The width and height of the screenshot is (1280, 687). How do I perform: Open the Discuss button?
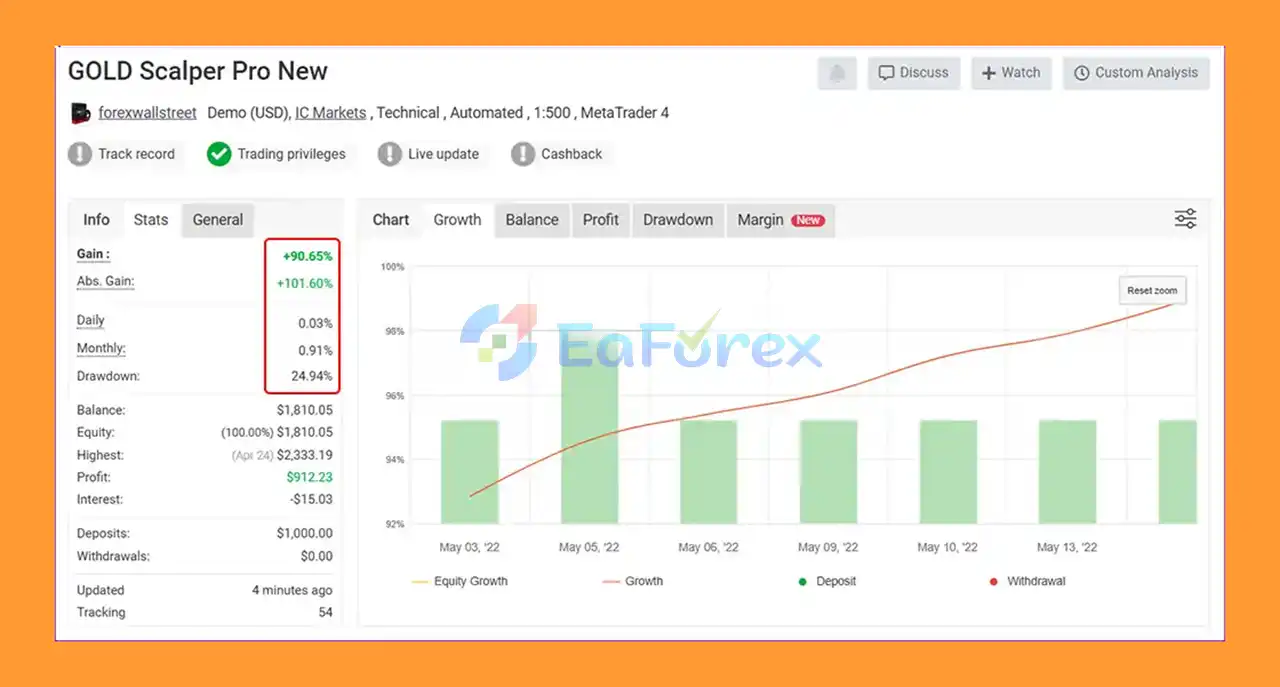pos(914,73)
